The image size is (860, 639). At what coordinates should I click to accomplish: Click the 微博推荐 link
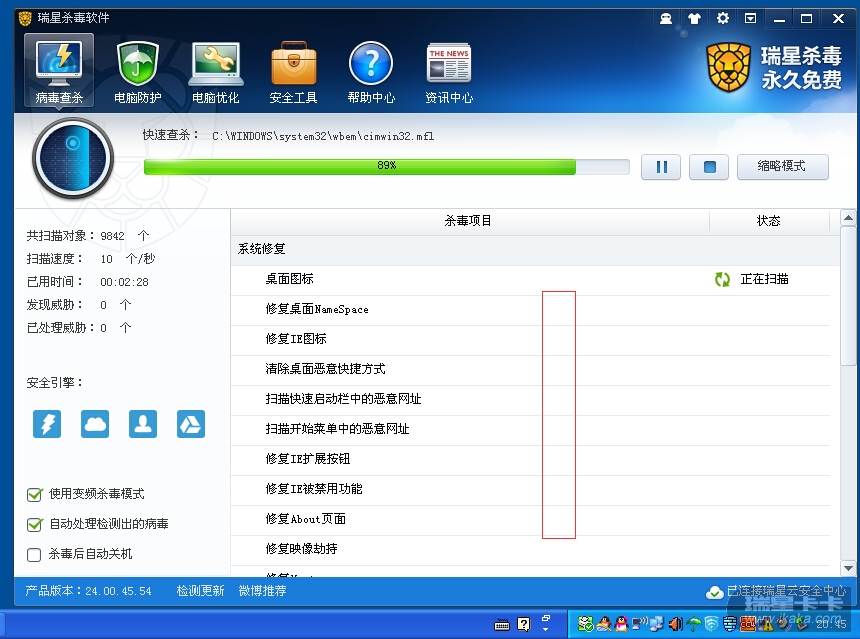pyautogui.click(x=262, y=591)
